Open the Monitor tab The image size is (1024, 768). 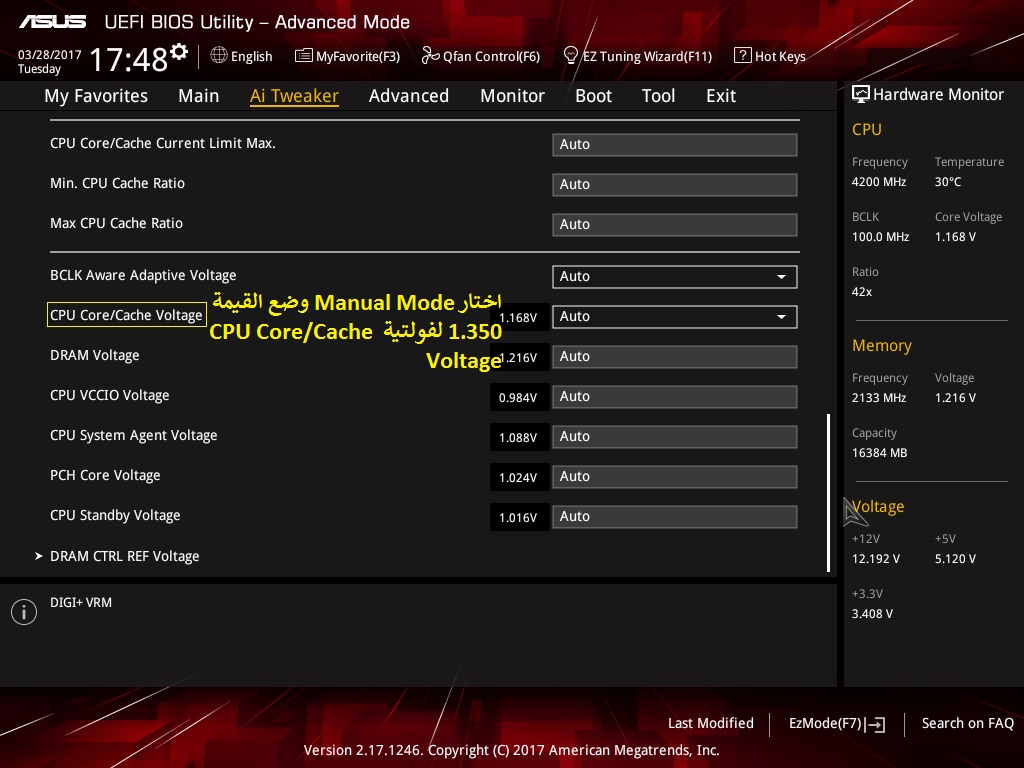point(513,96)
